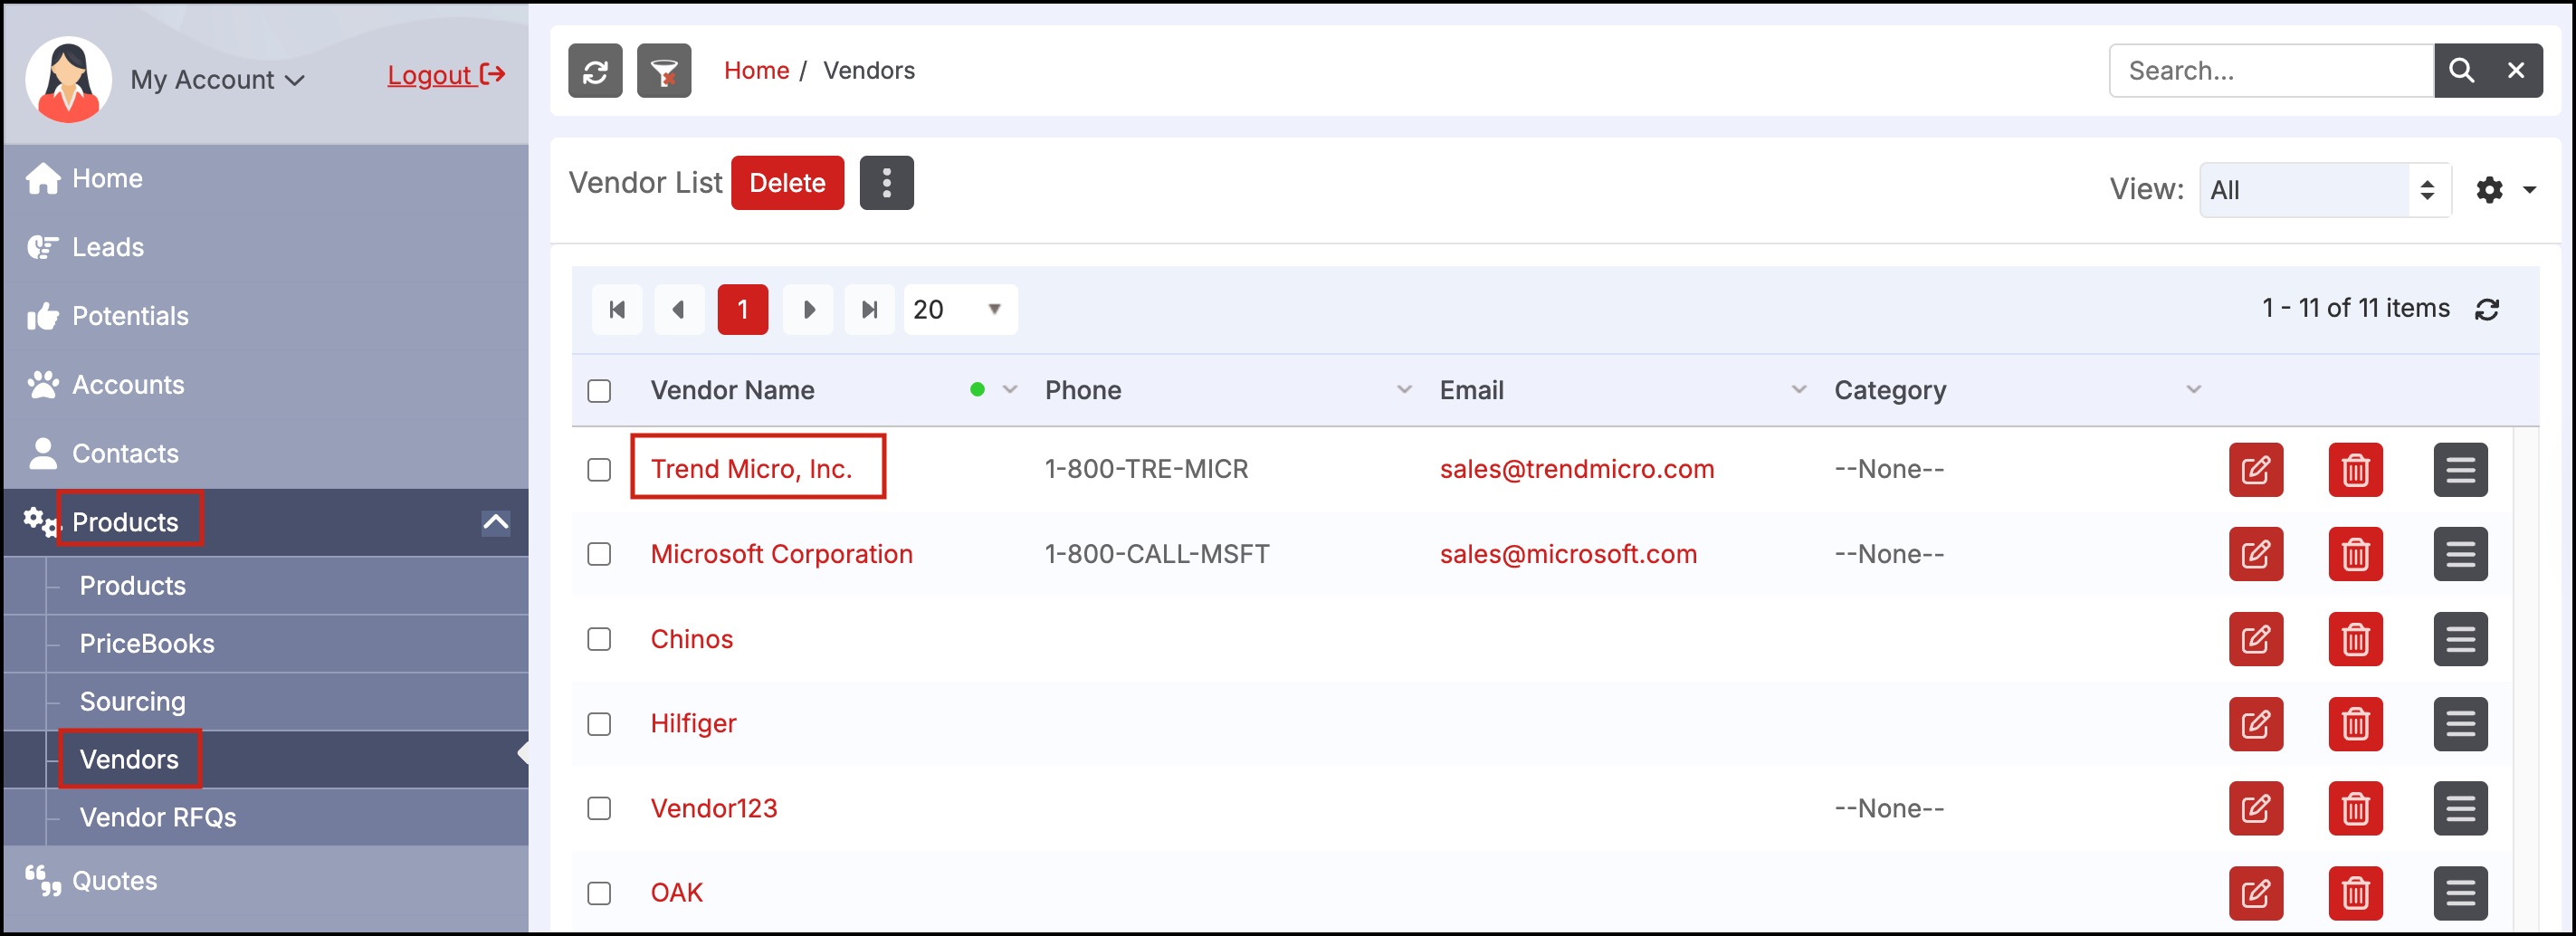Go to Home breadcrumb link
2576x936 pixels.
click(756, 71)
